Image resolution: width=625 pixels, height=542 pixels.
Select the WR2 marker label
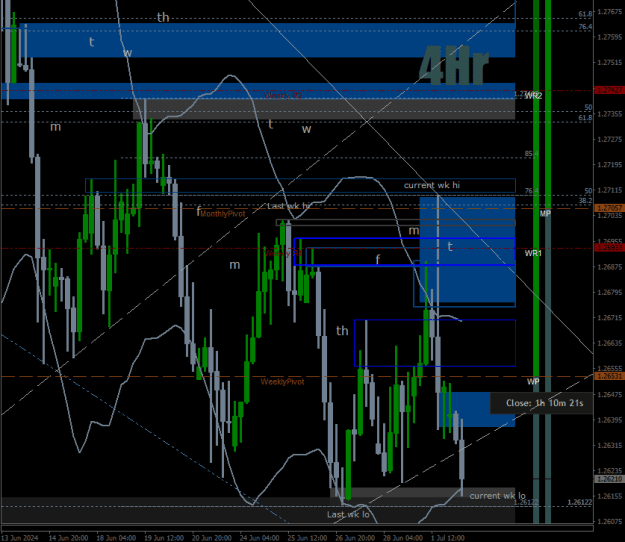533,96
